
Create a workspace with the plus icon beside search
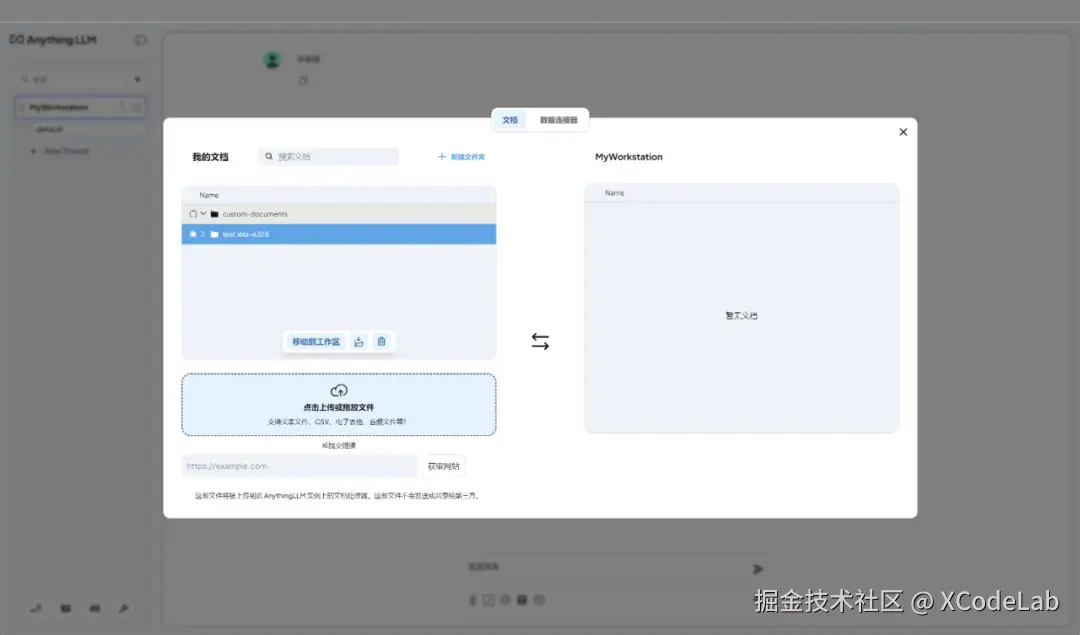pos(138,78)
